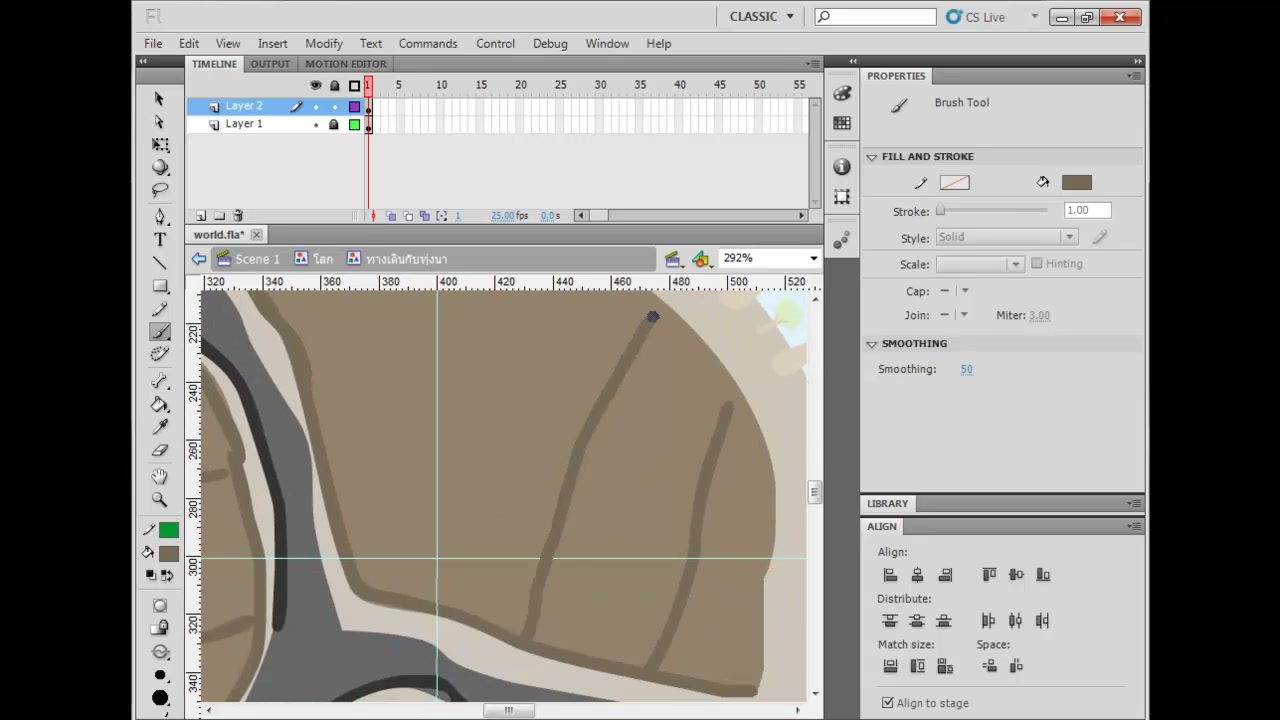Delete layer with the trash icon

[238, 216]
